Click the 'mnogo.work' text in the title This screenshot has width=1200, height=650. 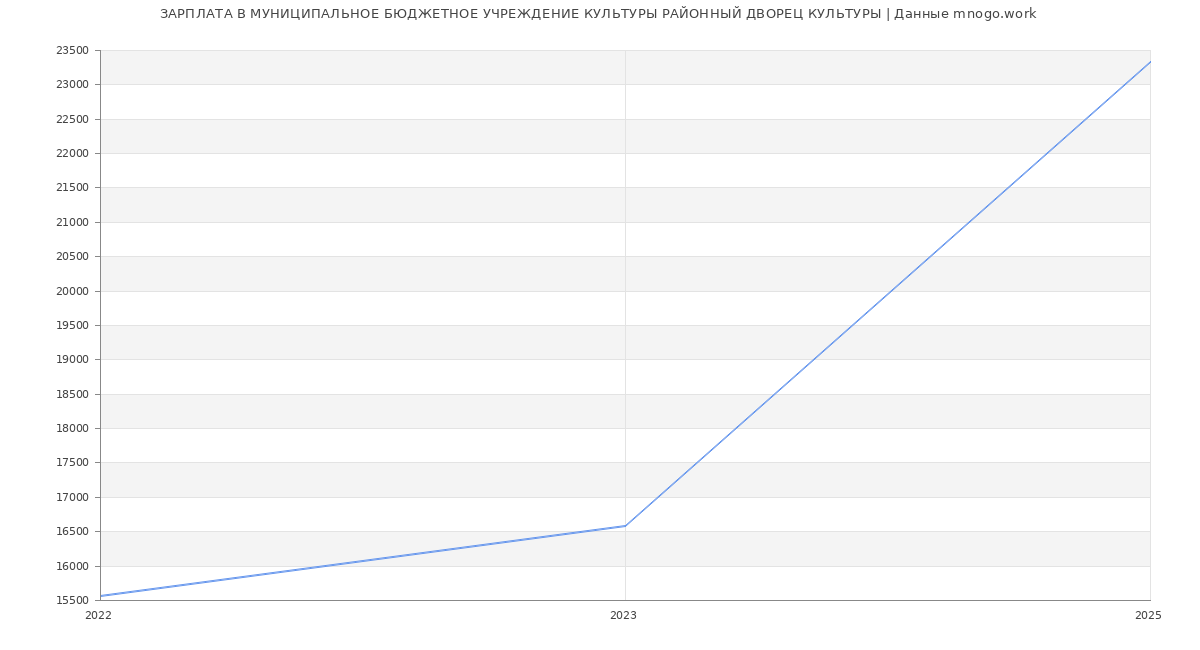(994, 14)
